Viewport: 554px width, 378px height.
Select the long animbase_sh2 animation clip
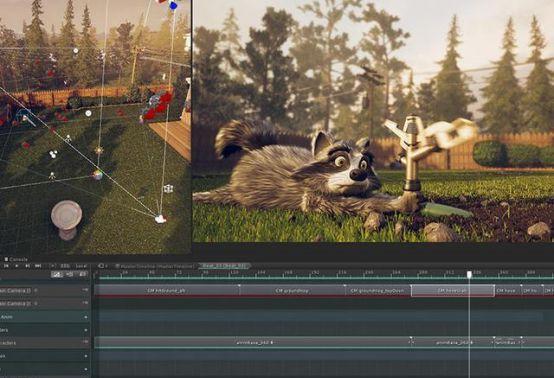(x=253, y=342)
